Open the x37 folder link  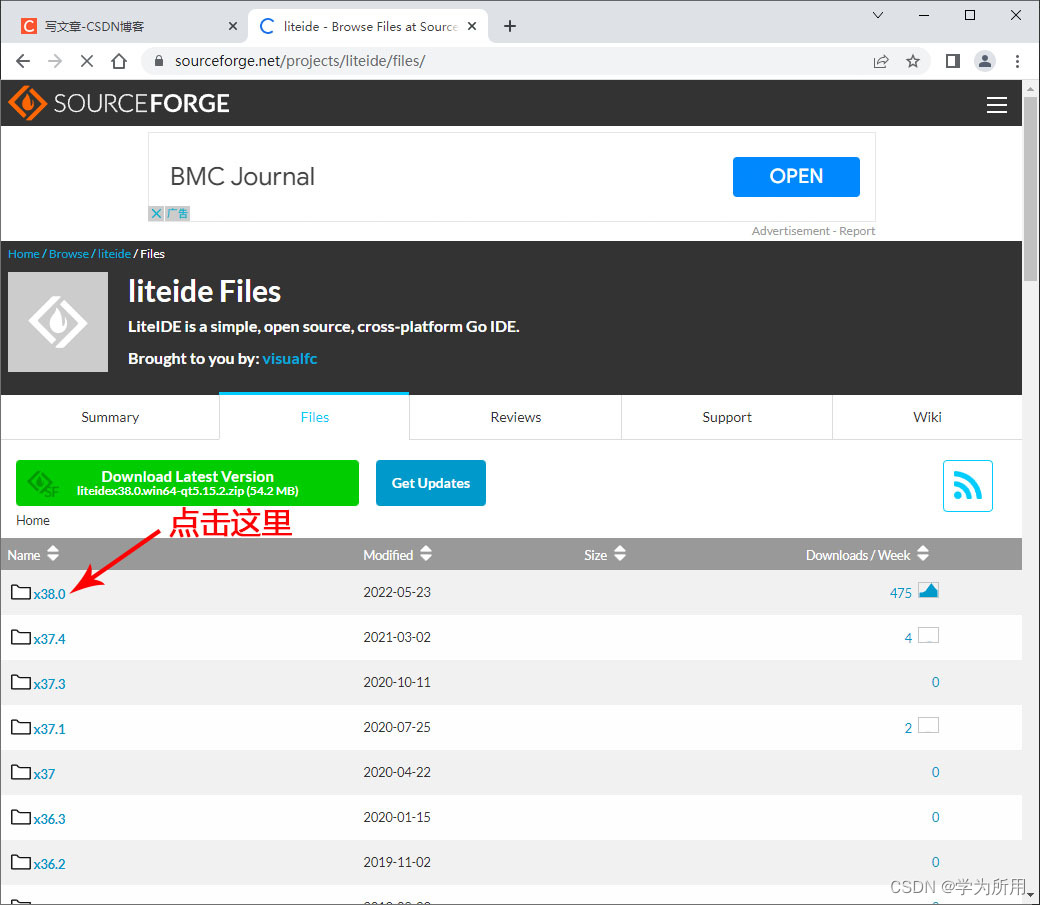coord(44,774)
